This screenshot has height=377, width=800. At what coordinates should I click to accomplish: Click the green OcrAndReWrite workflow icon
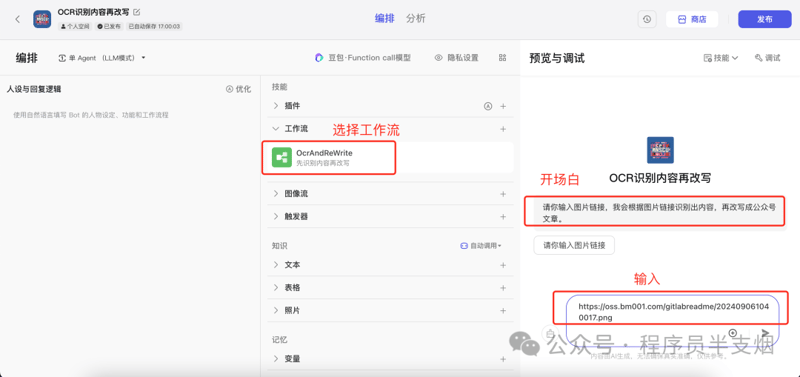pyautogui.click(x=281, y=158)
